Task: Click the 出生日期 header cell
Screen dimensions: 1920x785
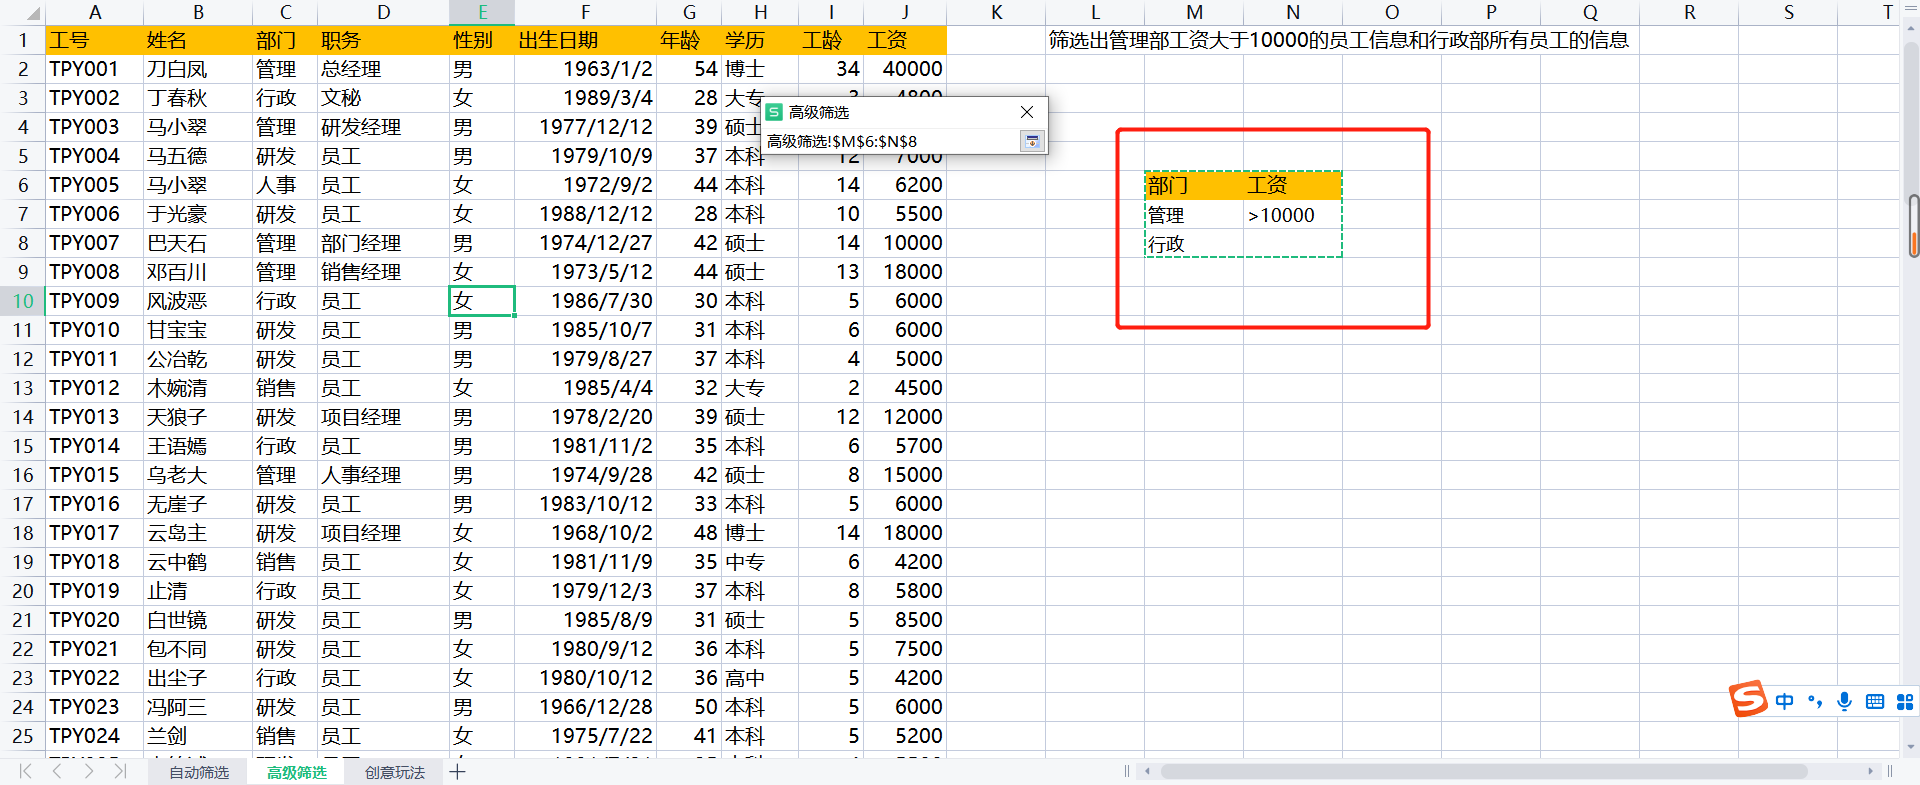Action: [586, 40]
